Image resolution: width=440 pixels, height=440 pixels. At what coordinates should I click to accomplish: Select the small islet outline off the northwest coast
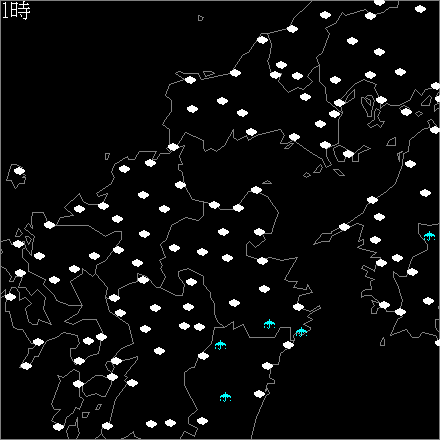pyautogui.click(x=107, y=156)
